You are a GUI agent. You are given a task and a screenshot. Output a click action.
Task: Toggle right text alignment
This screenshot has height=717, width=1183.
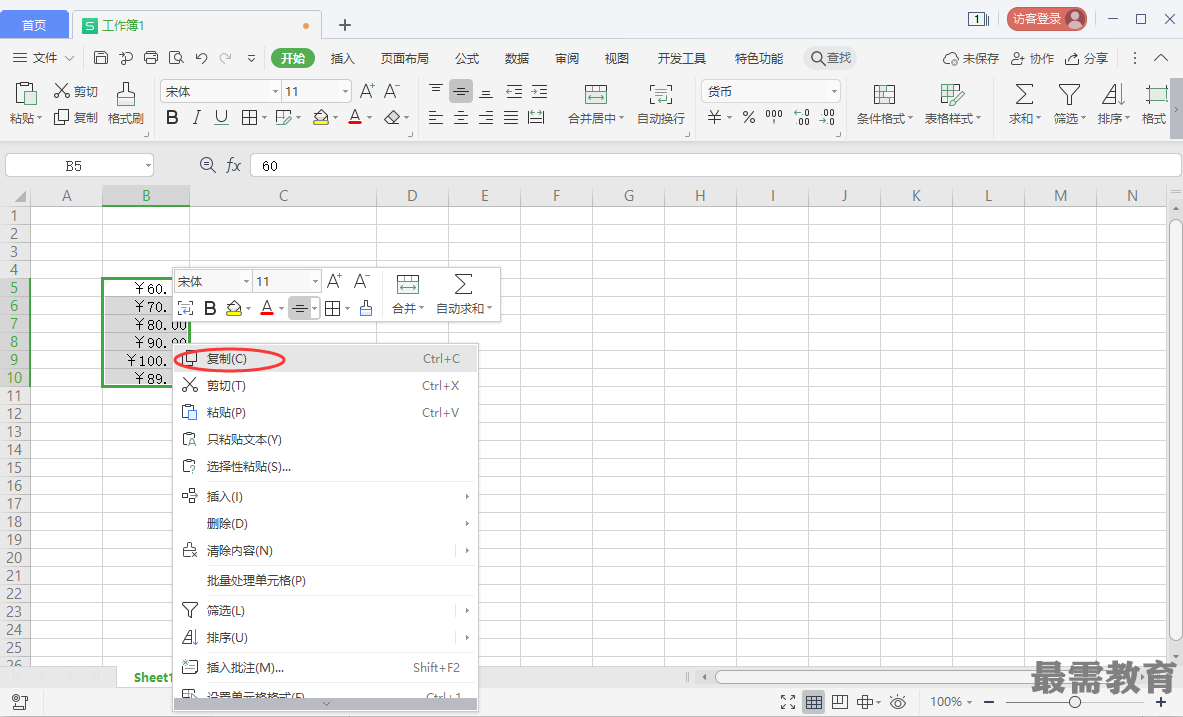click(486, 117)
